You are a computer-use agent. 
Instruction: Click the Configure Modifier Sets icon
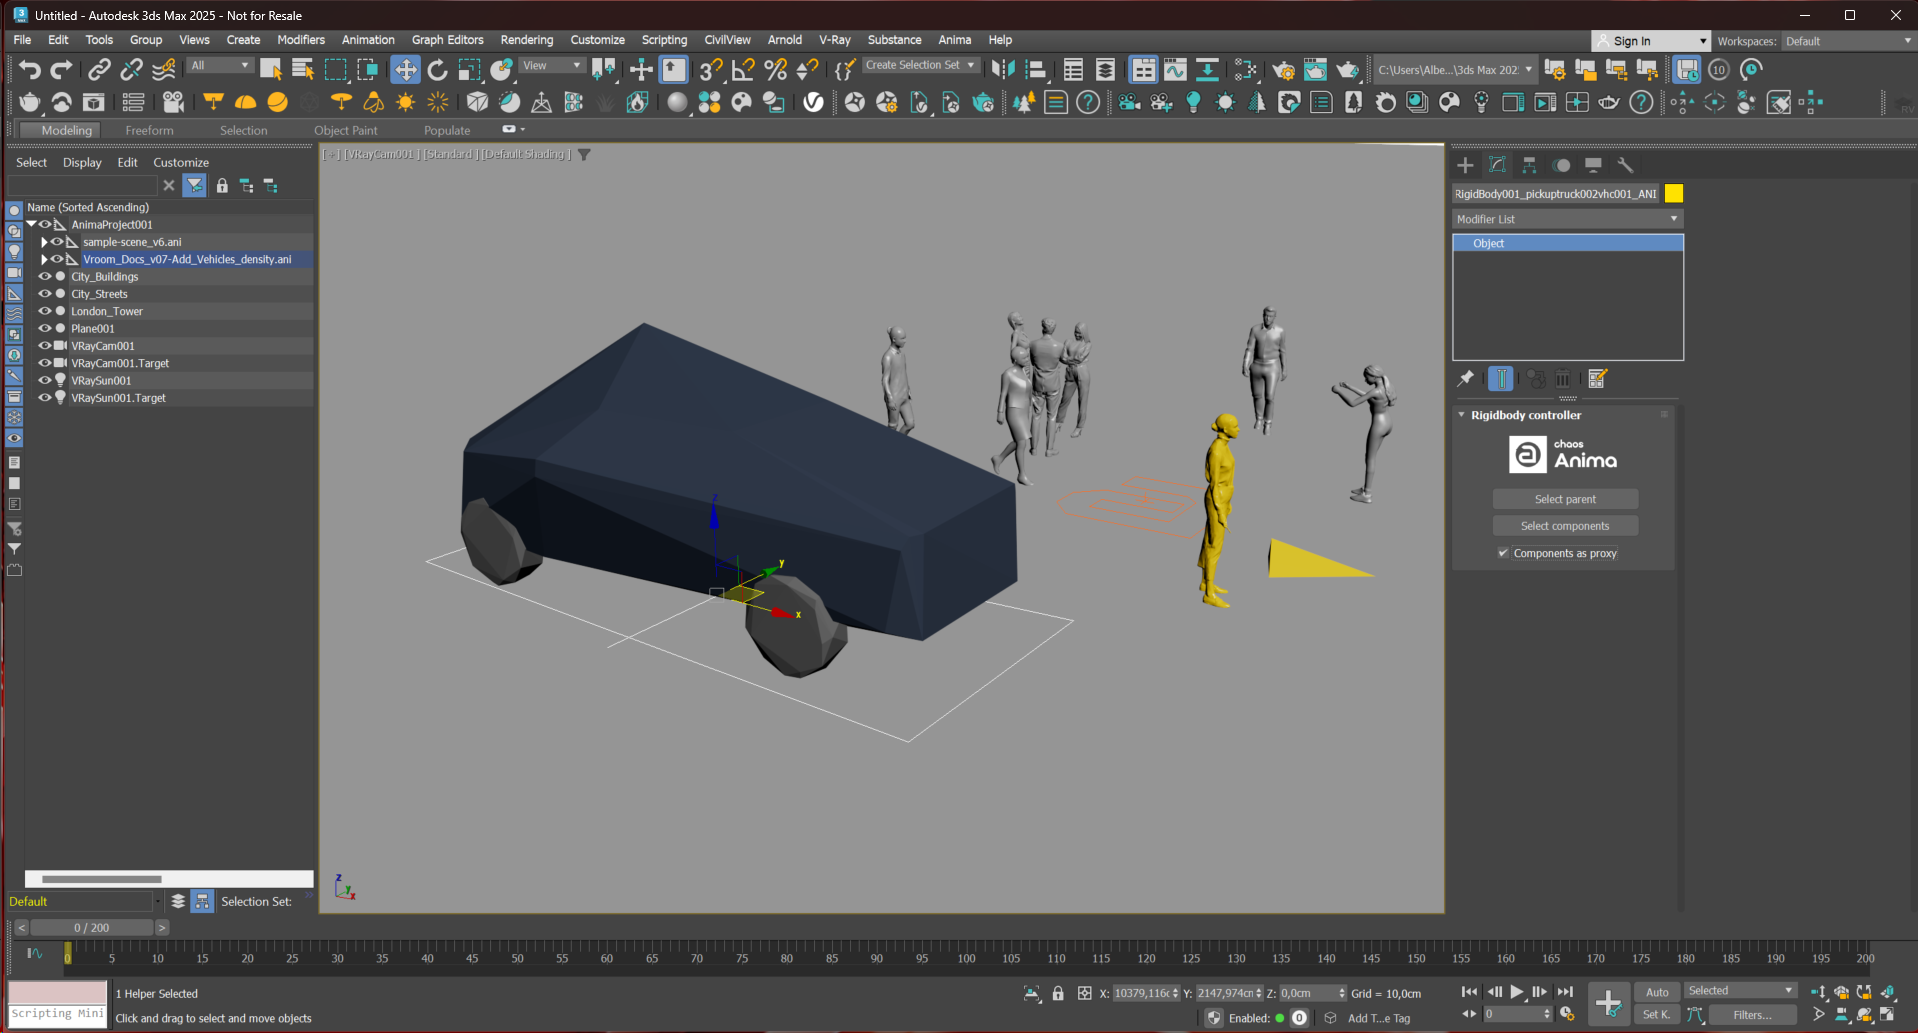(1597, 379)
